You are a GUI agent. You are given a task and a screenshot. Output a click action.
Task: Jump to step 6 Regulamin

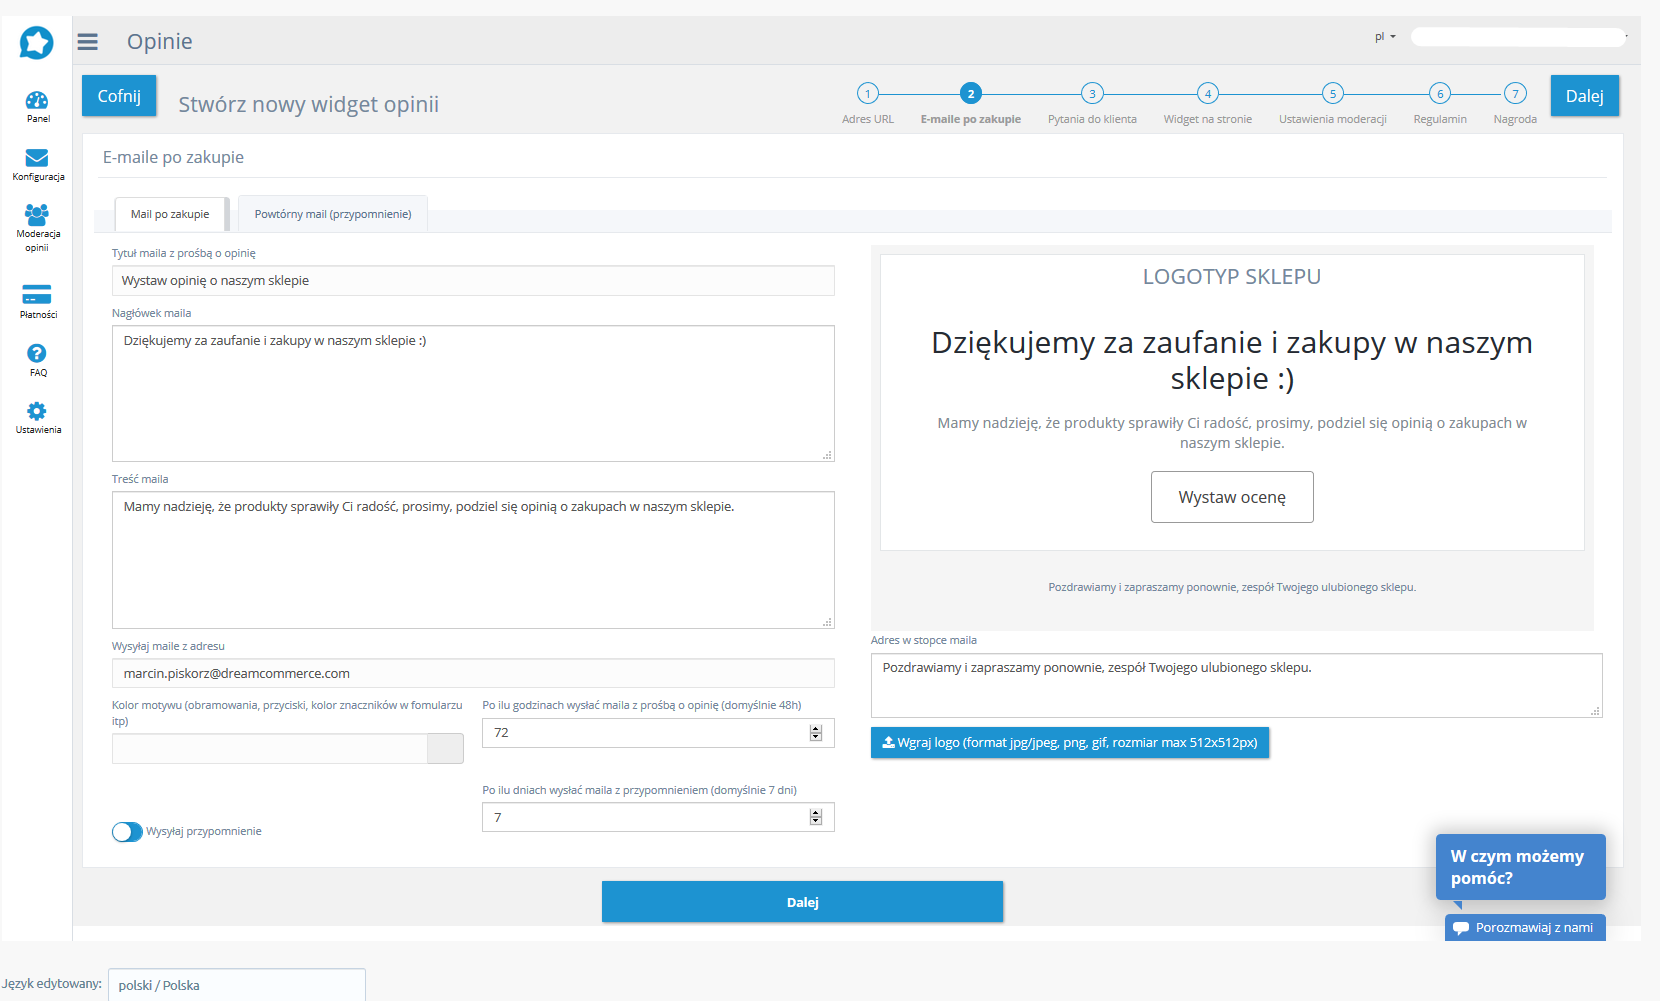[x=1440, y=94]
